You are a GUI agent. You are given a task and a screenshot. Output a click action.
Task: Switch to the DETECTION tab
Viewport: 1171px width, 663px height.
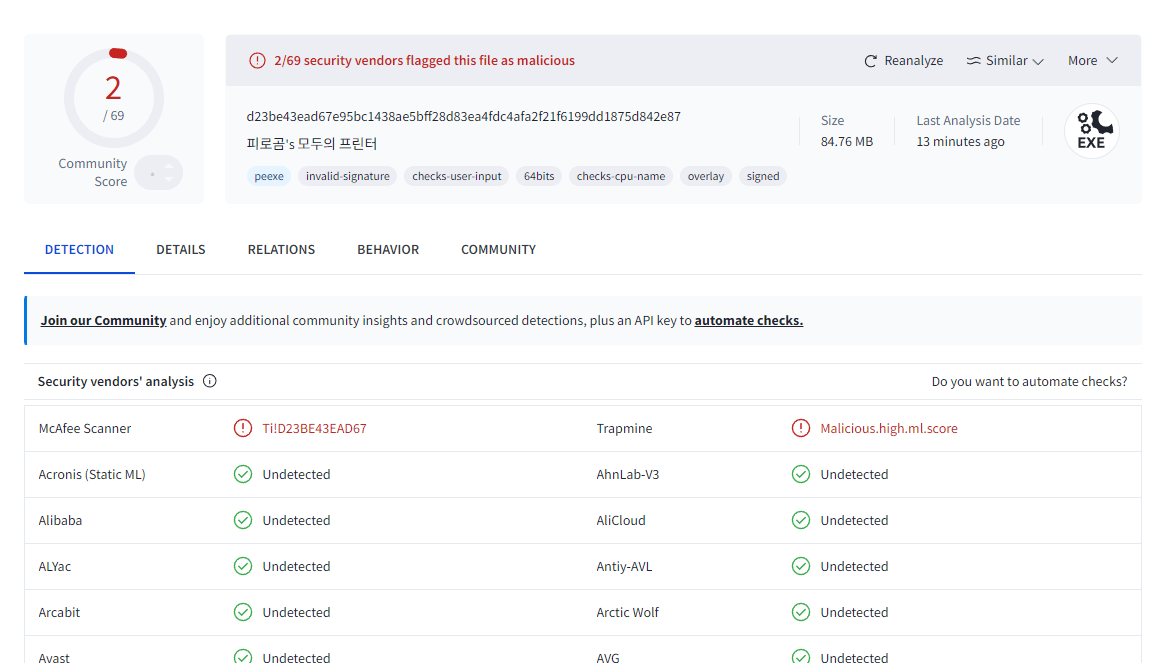tap(79, 250)
